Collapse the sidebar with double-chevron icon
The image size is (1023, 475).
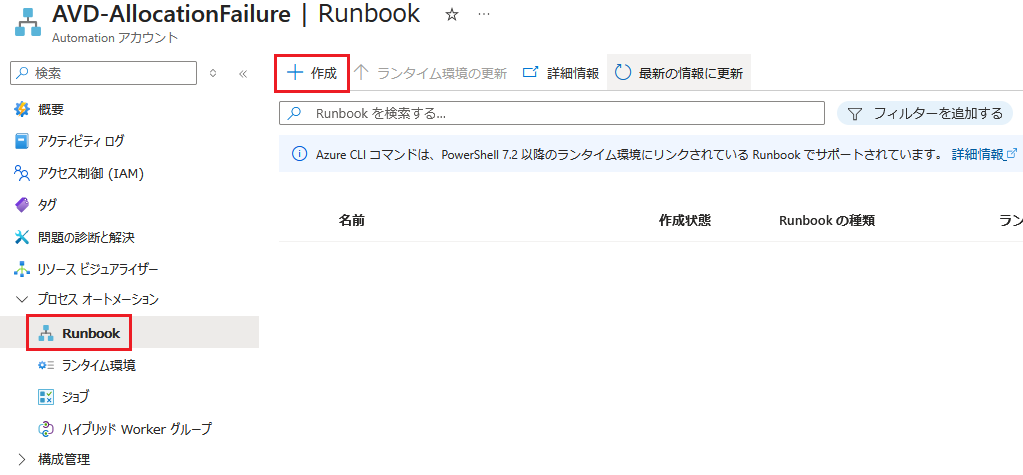point(242,73)
